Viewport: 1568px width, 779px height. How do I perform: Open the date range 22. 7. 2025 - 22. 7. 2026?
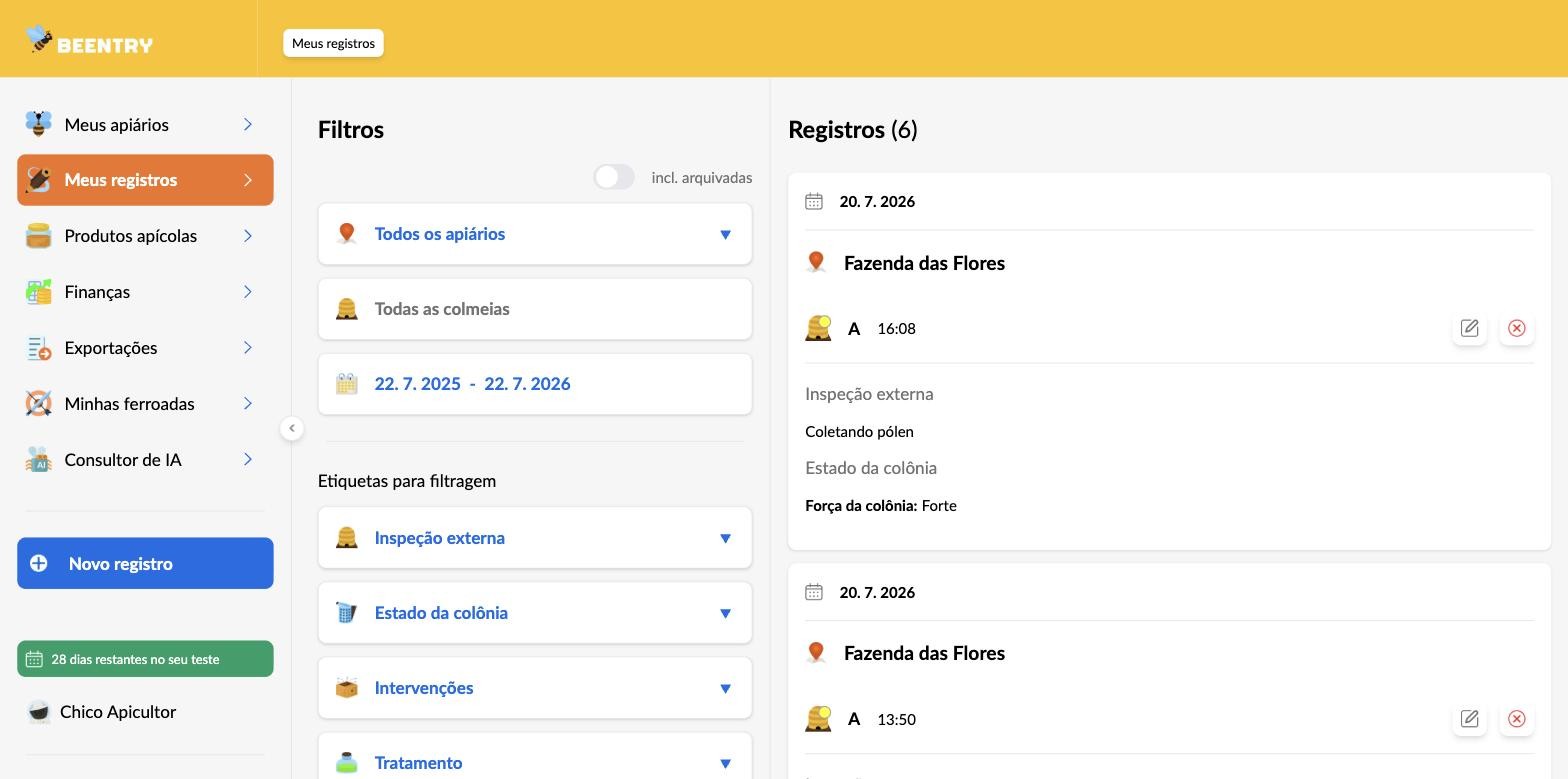pos(535,384)
